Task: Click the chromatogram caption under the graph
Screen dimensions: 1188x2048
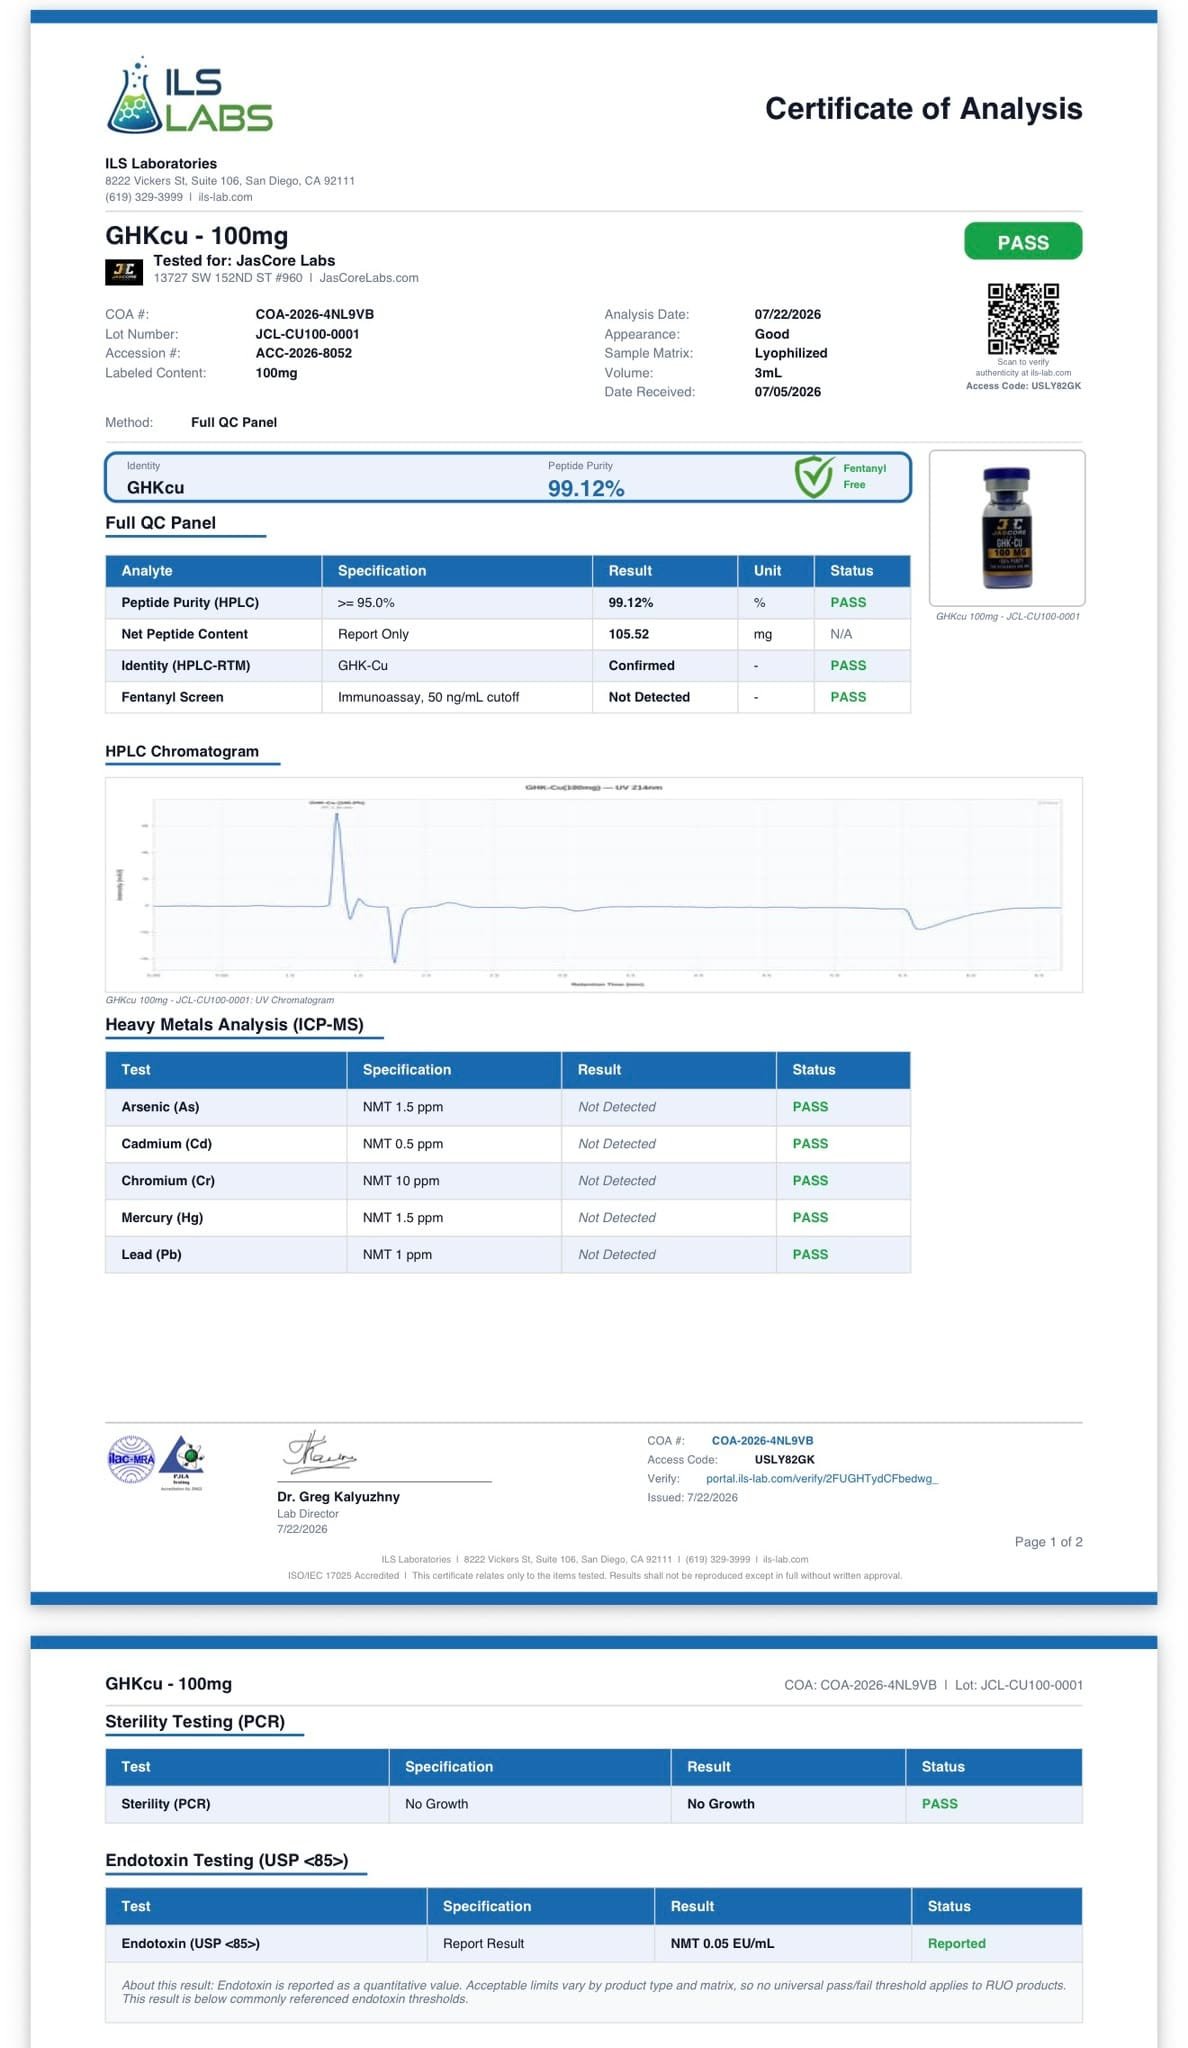Action: pos(220,1000)
